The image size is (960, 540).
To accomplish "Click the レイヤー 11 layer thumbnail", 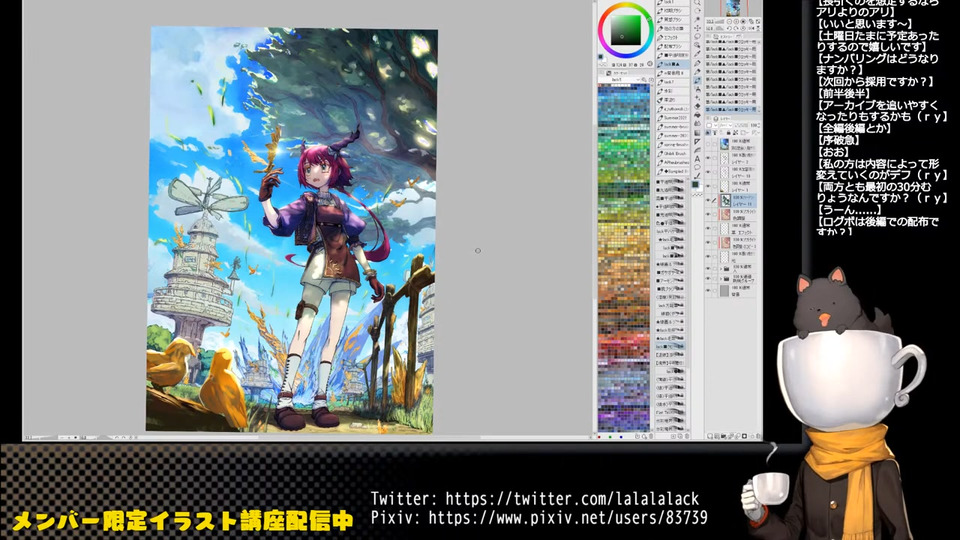I will tap(724, 200).
